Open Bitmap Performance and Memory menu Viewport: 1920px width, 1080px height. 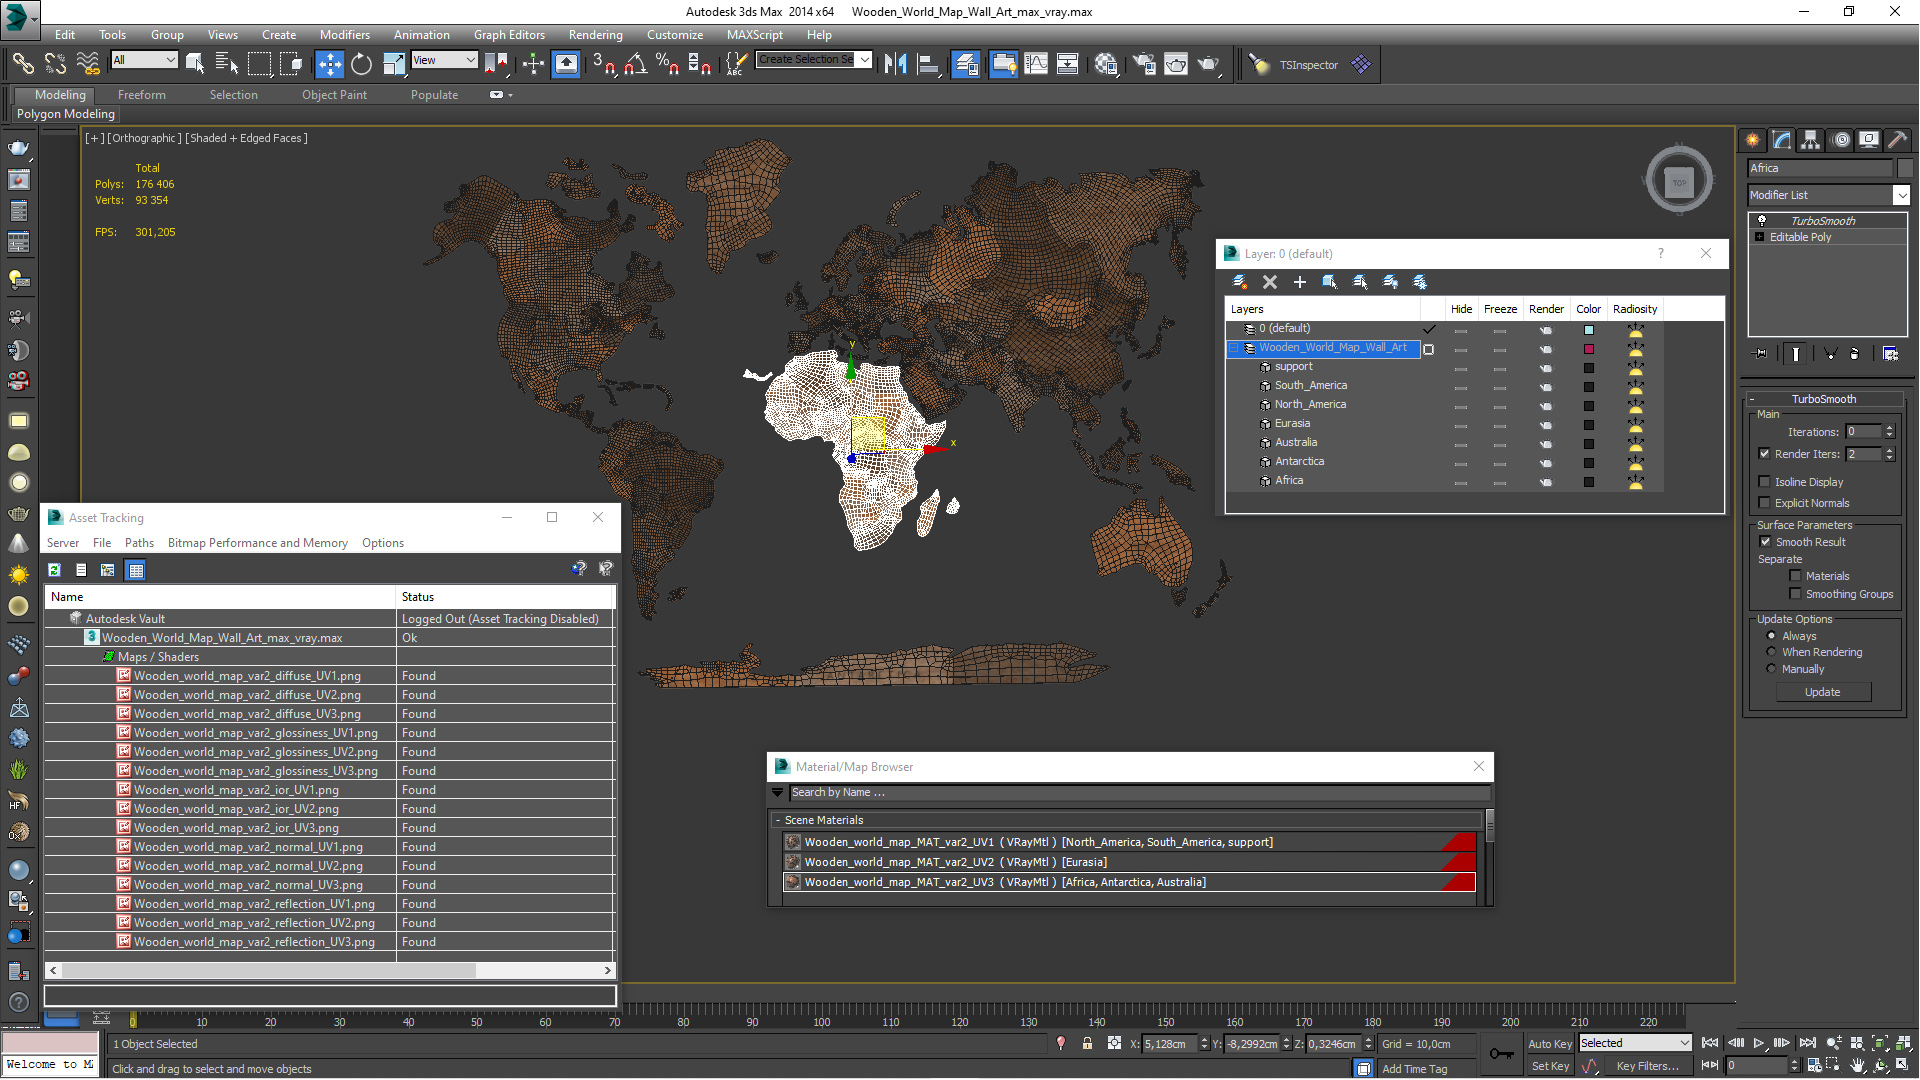(x=257, y=543)
